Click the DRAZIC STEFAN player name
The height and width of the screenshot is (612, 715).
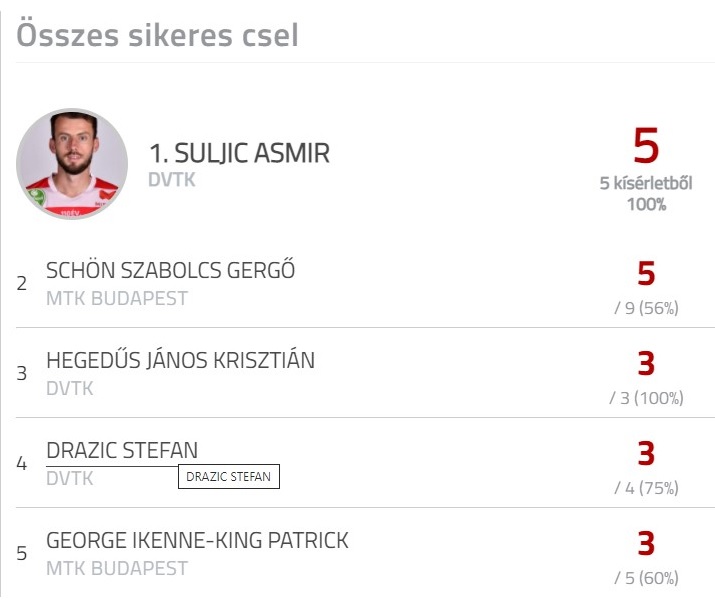click(122, 450)
